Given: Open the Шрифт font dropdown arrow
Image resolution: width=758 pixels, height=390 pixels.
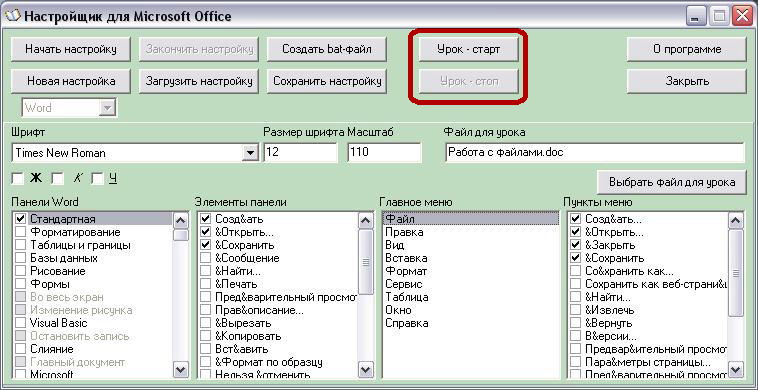Looking at the screenshot, I should click(249, 153).
